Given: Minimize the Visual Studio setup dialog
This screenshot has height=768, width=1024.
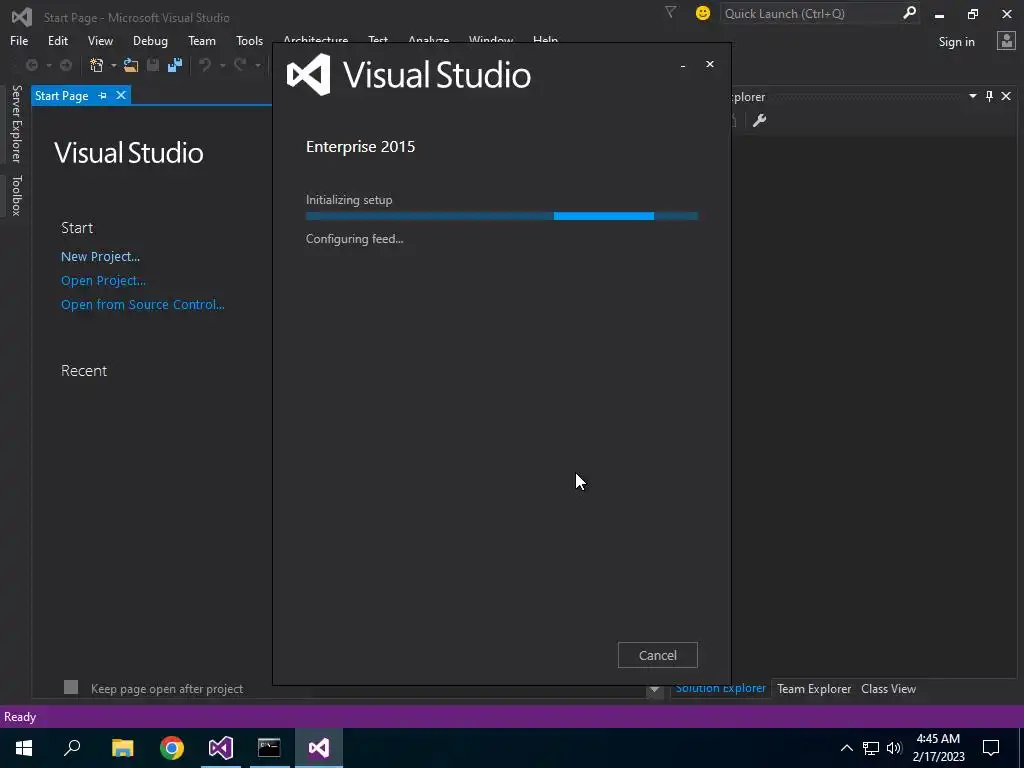Looking at the screenshot, I should tap(683, 65).
